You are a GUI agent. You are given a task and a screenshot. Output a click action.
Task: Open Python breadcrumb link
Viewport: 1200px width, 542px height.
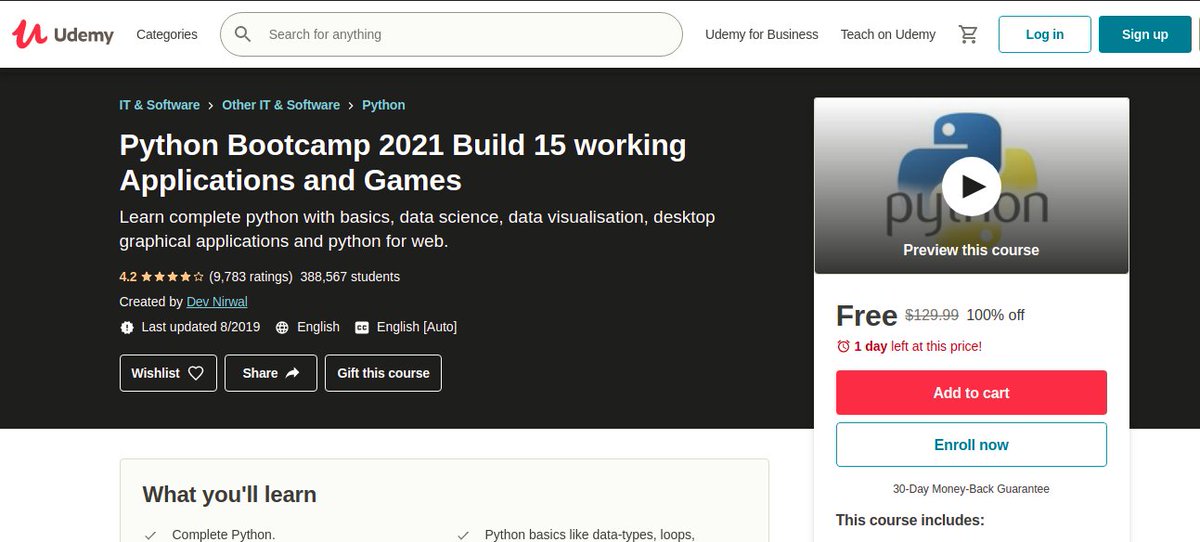coord(384,105)
